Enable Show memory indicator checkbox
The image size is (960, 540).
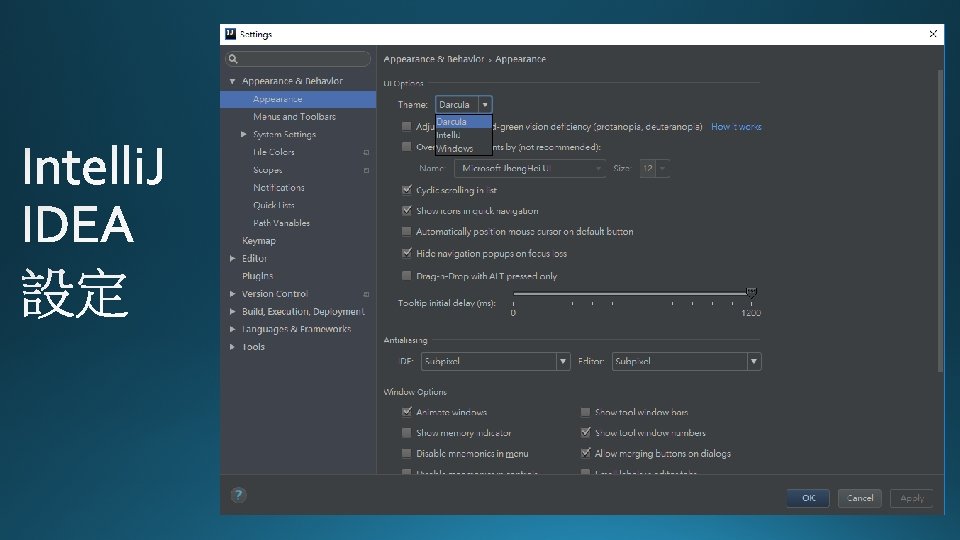406,433
